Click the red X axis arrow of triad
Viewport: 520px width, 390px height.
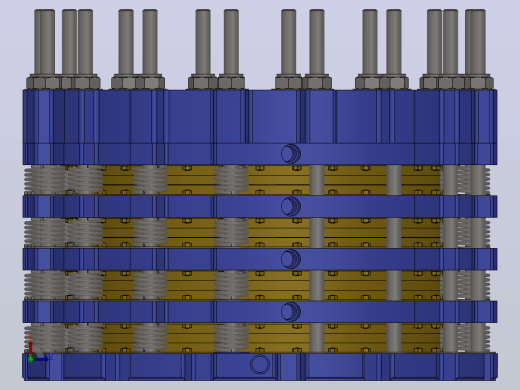tap(30, 348)
